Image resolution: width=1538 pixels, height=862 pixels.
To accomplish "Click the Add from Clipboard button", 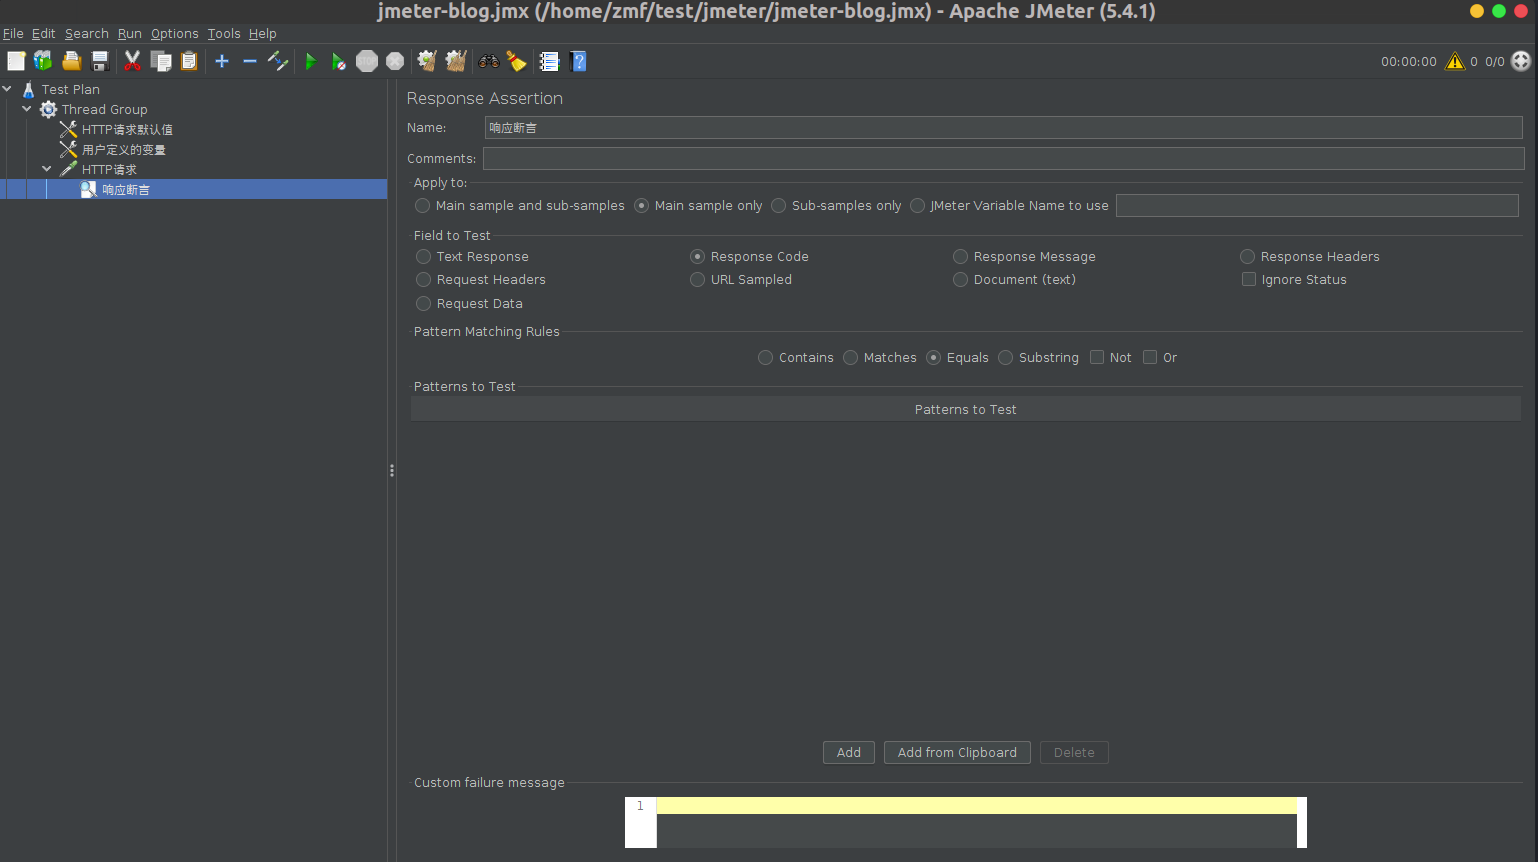I will pyautogui.click(x=957, y=753).
